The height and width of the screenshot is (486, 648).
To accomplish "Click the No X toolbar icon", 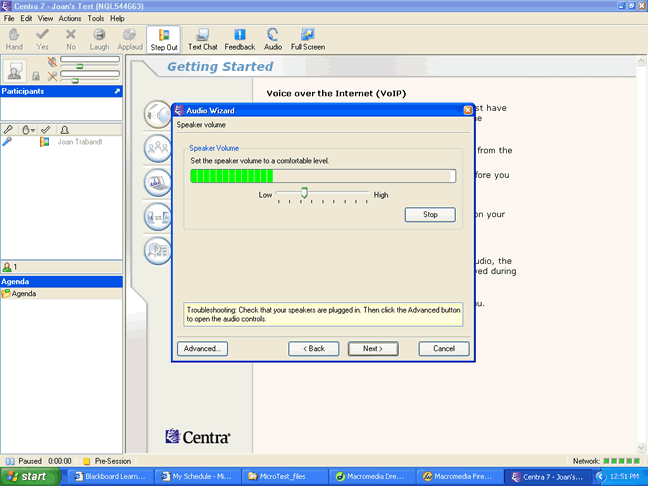I will point(71,39).
